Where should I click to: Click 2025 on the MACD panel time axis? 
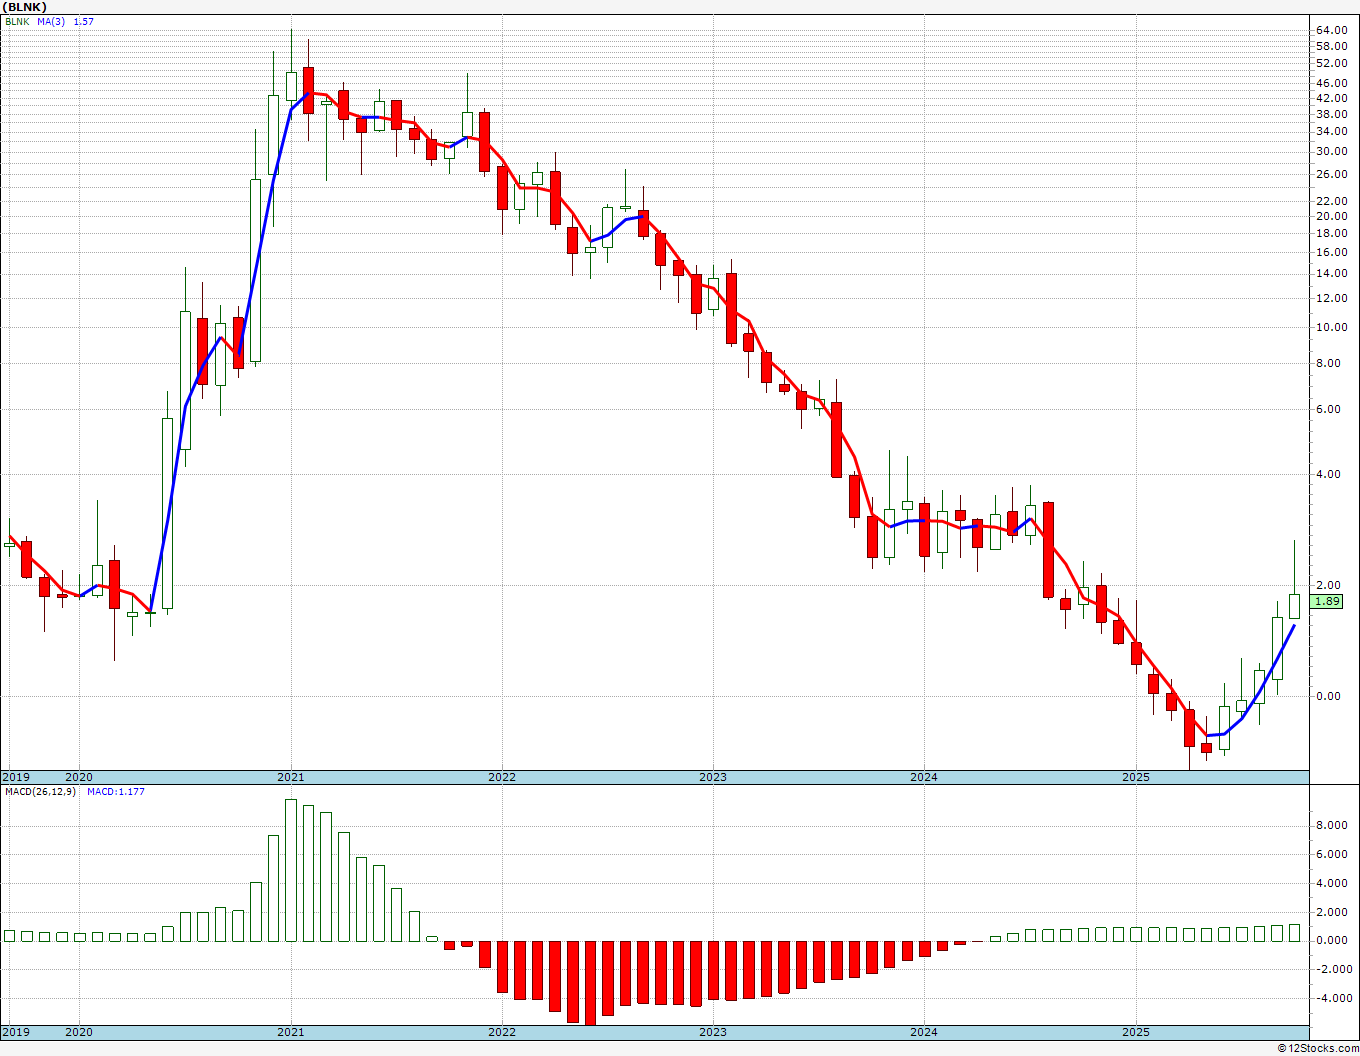click(x=1135, y=1032)
